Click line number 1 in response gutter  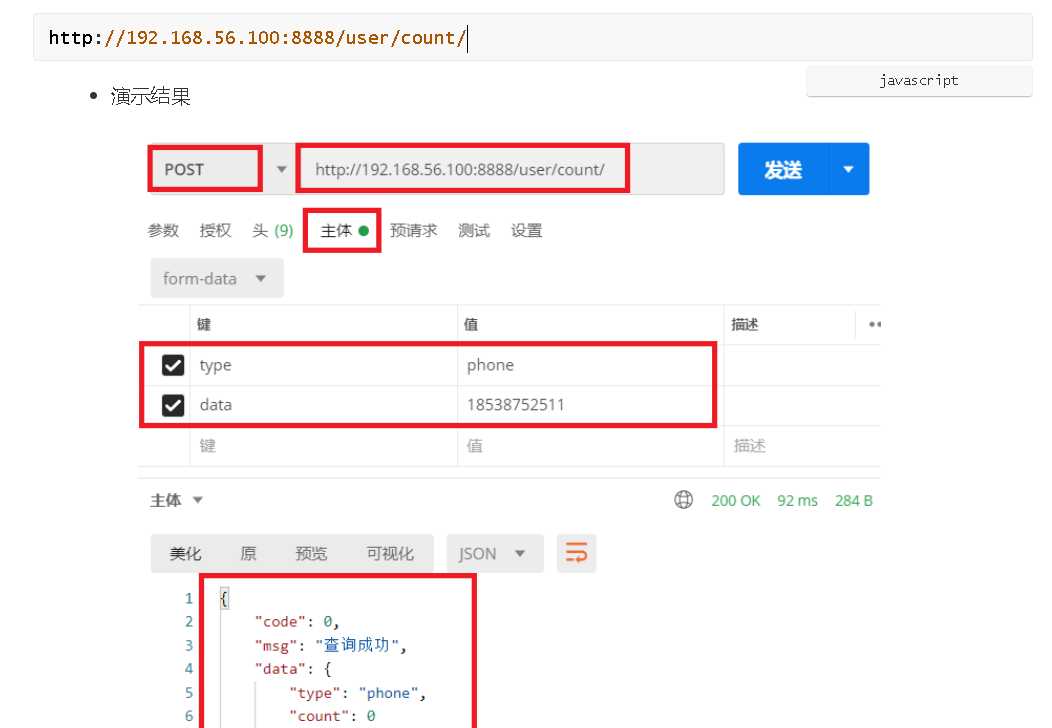[189, 599]
